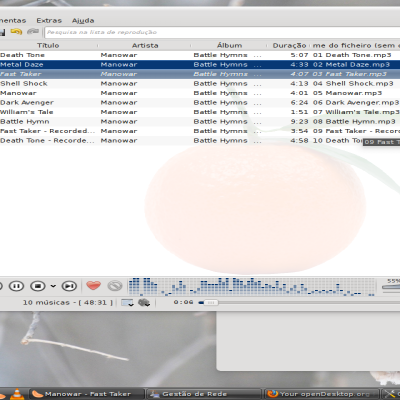This screenshot has width=400, height=400.
Task: Click the 05 Manowar.mp3 file name
Action: 347,93
